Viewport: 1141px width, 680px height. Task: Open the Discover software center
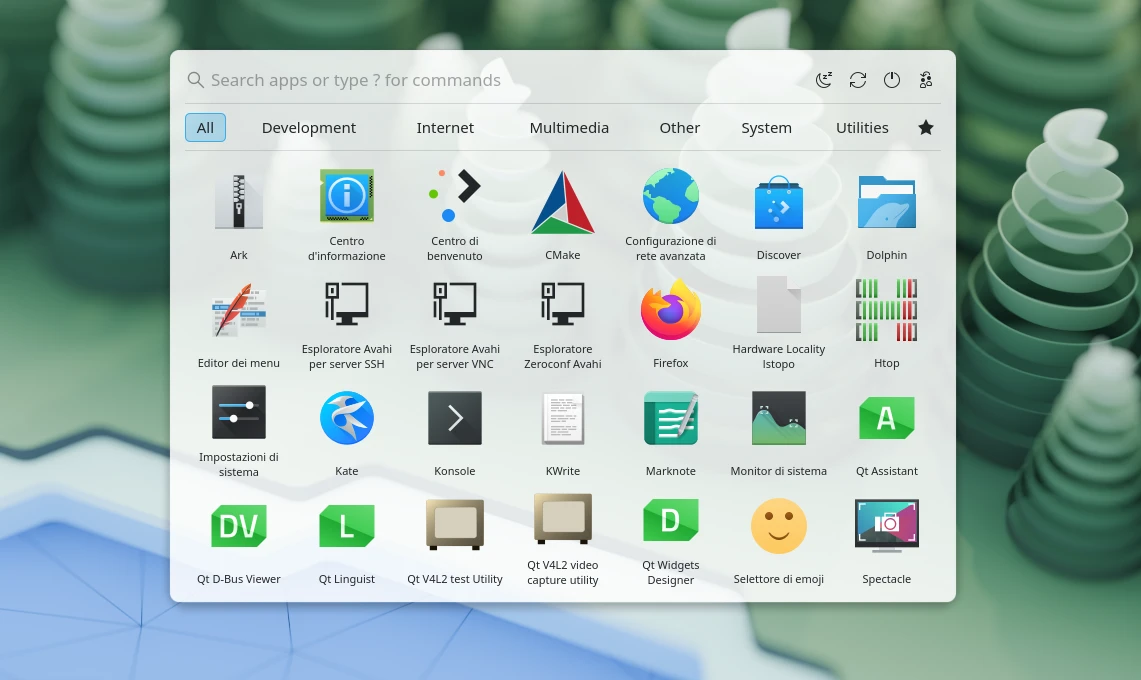coord(779,202)
